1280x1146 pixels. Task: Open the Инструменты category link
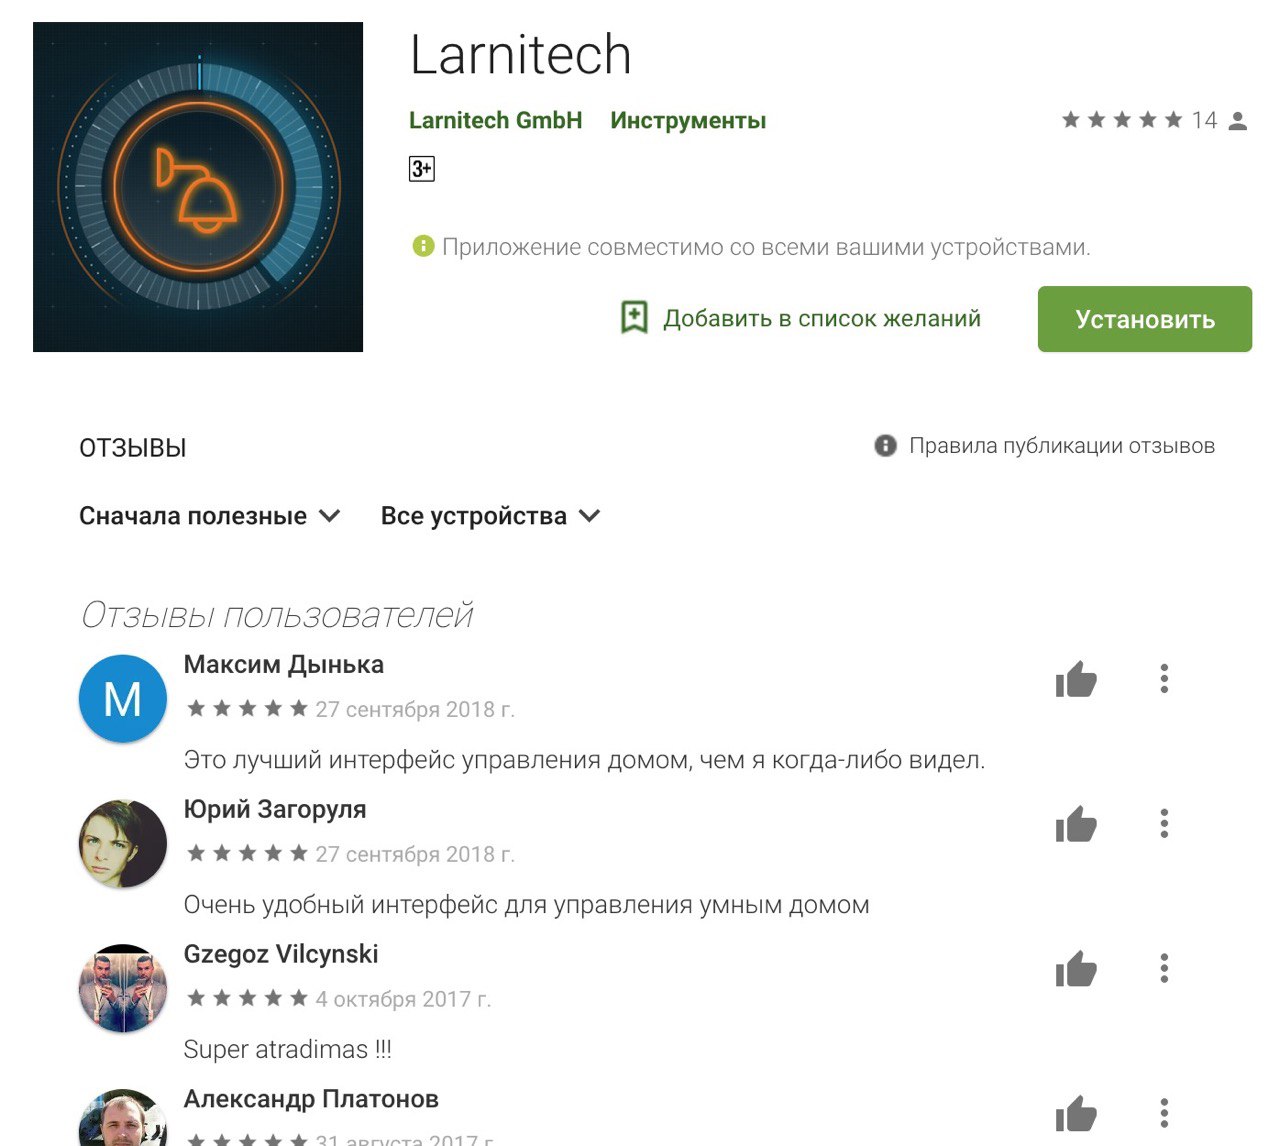tap(688, 120)
